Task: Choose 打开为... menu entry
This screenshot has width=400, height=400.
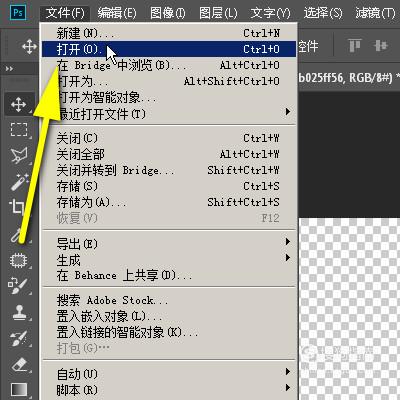Action: 169,81
